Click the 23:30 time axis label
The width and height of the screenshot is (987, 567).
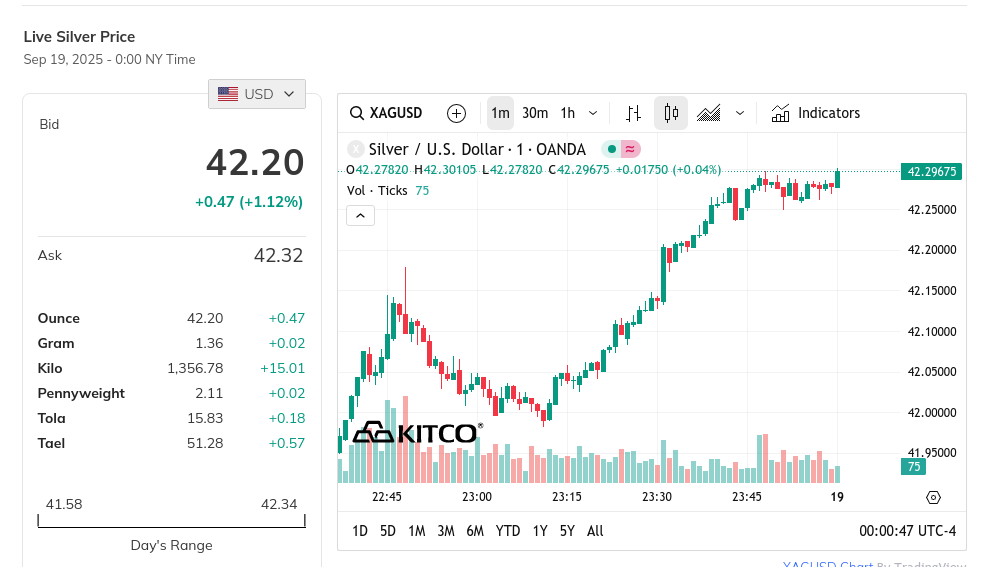click(657, 497)
